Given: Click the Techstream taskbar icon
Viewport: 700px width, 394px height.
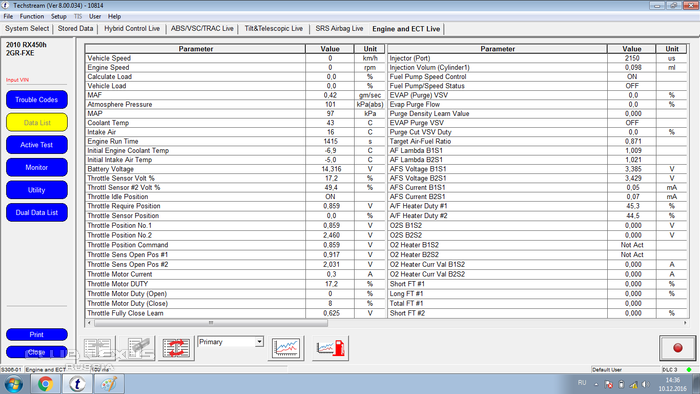Looking at the screenshot, I should coord(77,384).
